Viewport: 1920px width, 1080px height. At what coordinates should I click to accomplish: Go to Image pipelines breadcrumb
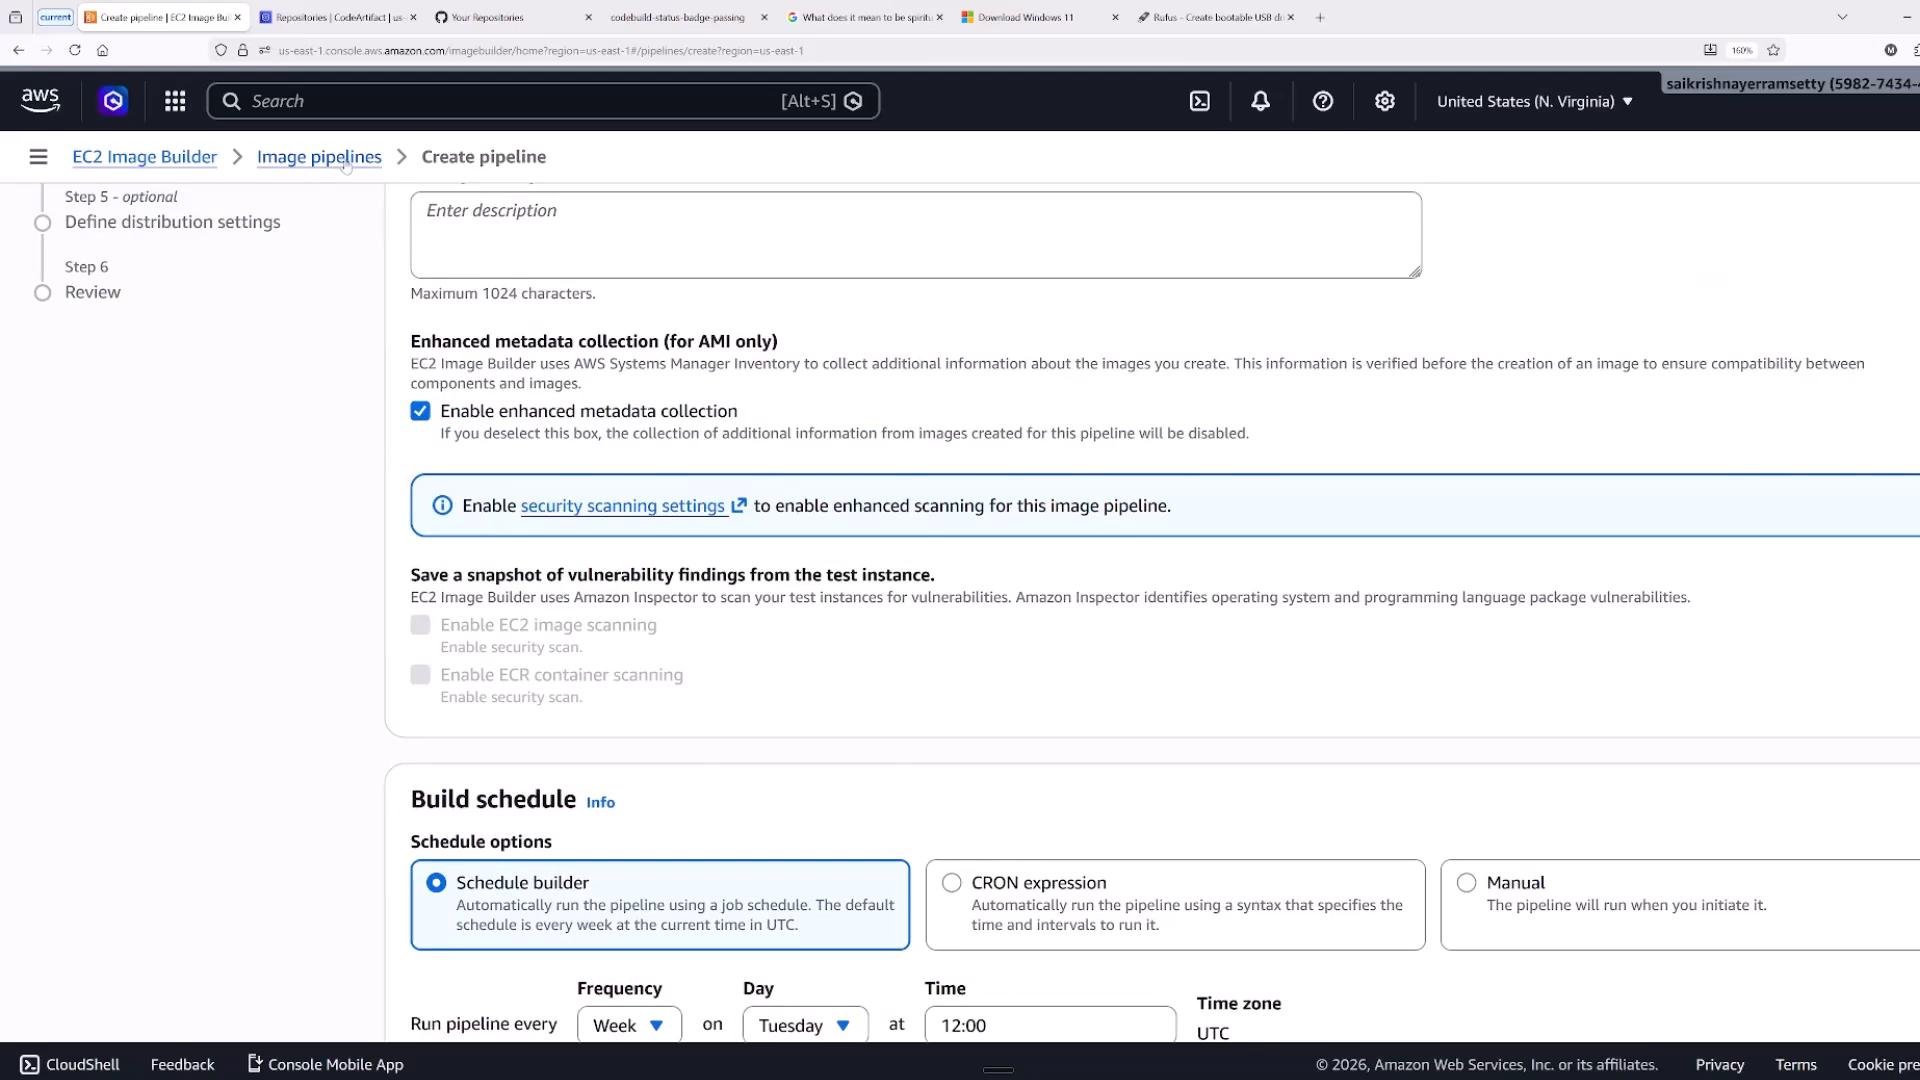pos(319,157)
